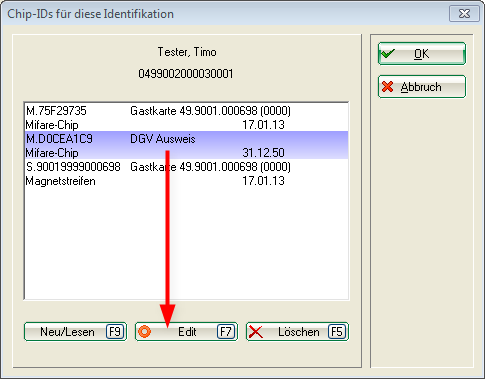Viewport: 485px width, 379px height.
Task: Click the F9 key badge
Action: coord(115,332)
